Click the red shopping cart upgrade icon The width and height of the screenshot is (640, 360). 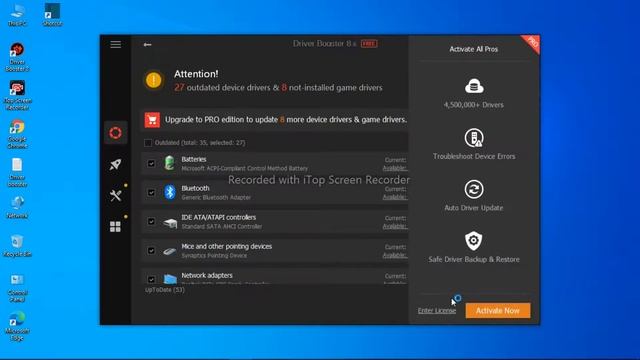[152, 120]
